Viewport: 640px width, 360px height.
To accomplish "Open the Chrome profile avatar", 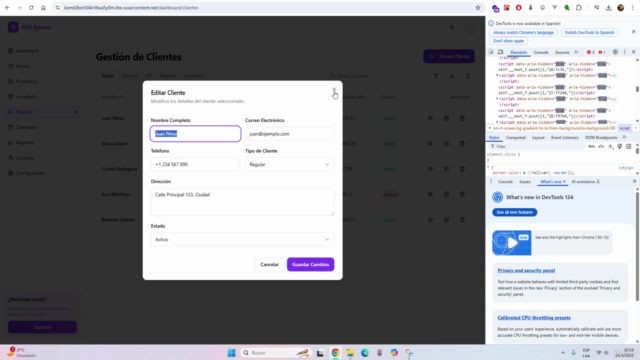I will [620, 8].
